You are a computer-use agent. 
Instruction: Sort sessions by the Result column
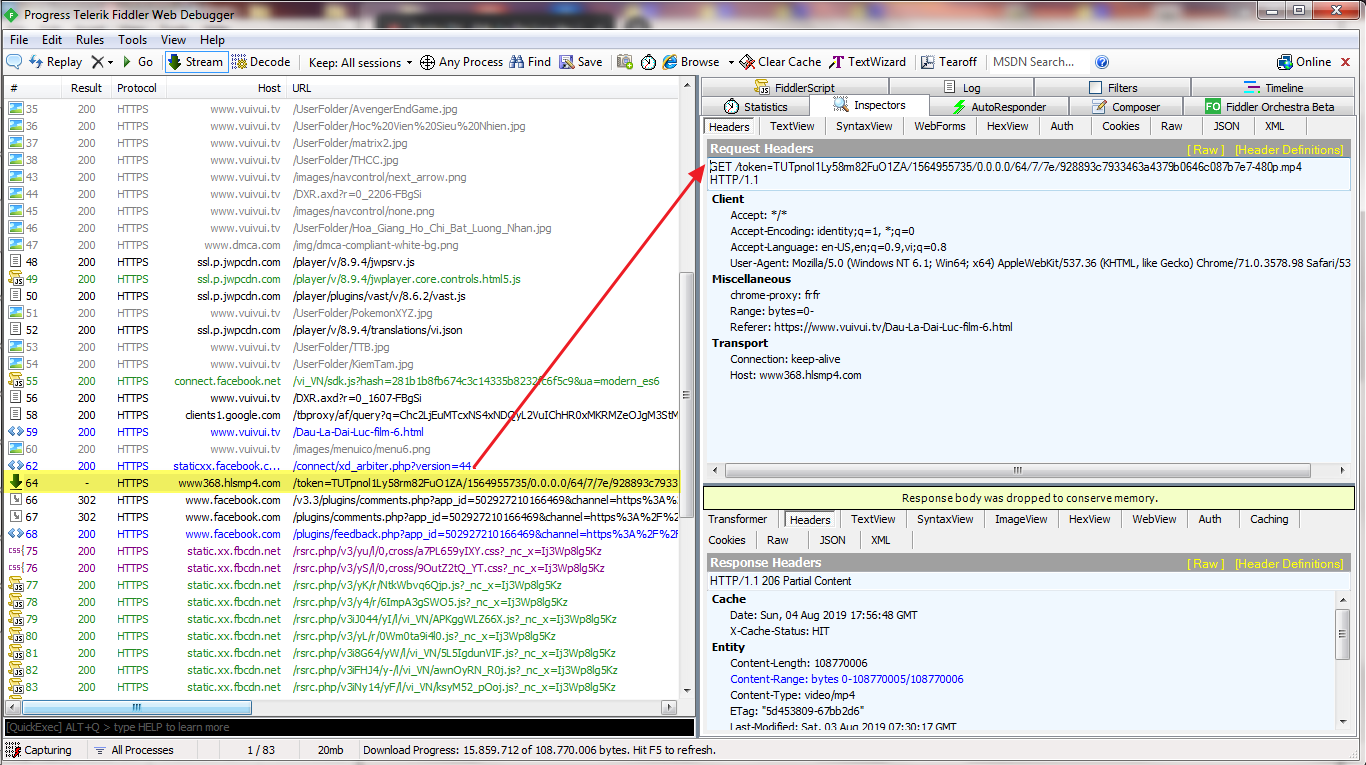[x=86, y=88]
